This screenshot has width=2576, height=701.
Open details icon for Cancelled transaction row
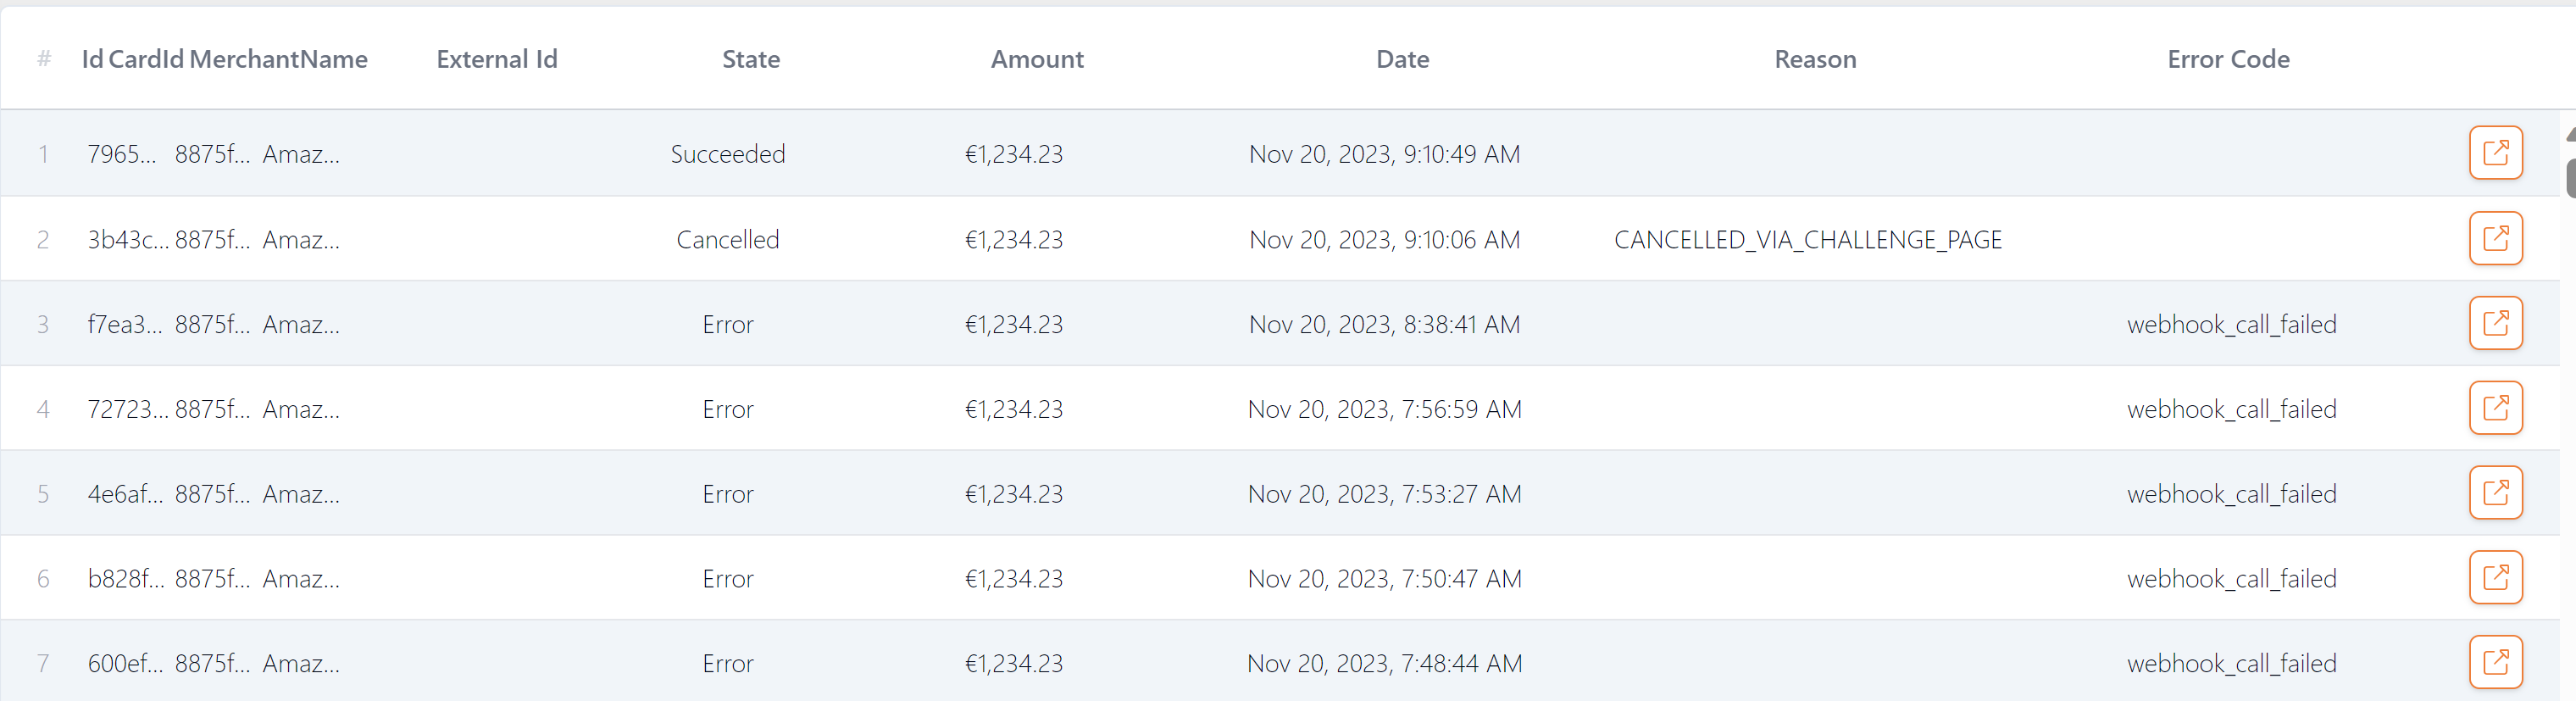pyautogui.click(x=2495, y=238)
